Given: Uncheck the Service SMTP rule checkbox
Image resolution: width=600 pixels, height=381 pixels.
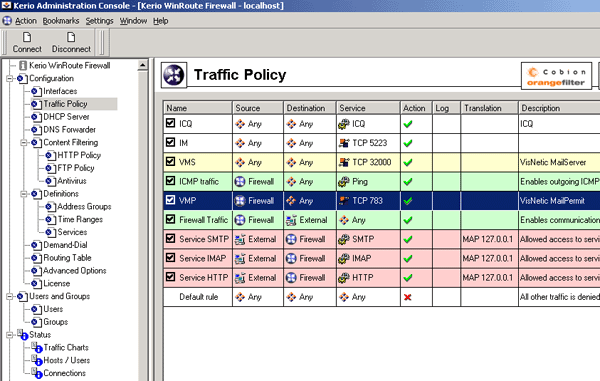Looking at the screenshot, I should click(171, 239).
